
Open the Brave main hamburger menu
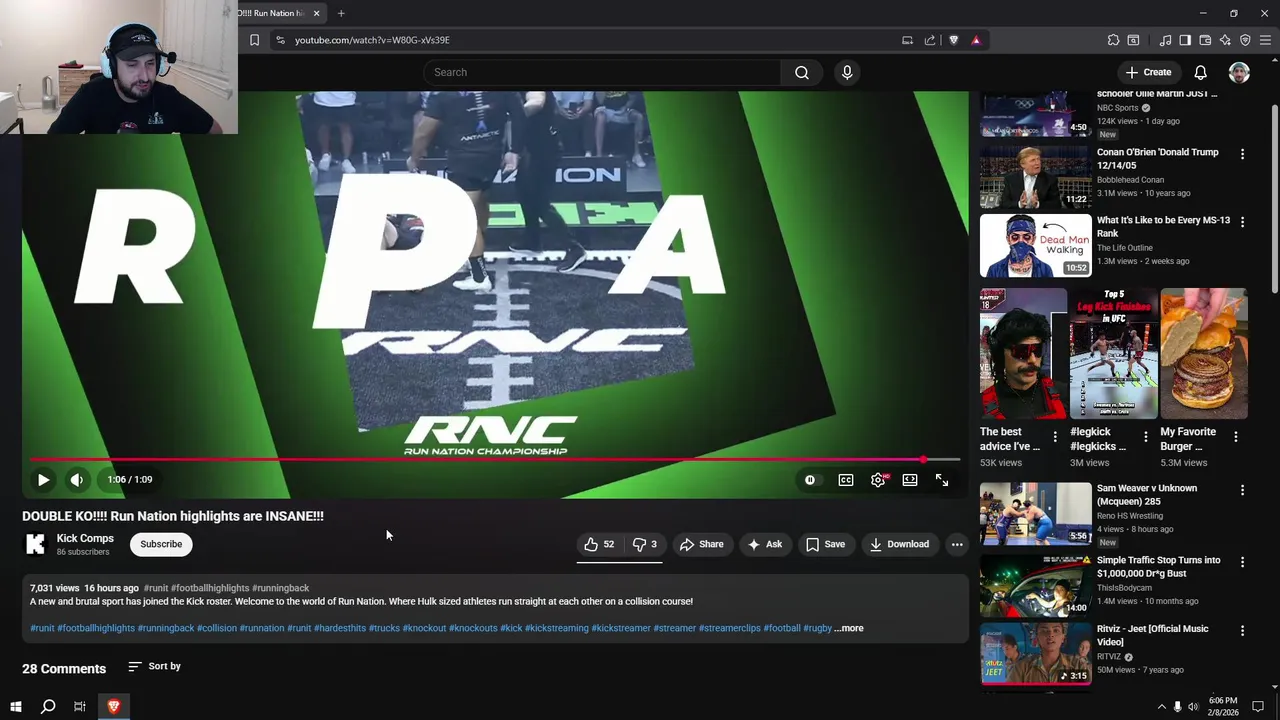click(x=1265, y=40)
